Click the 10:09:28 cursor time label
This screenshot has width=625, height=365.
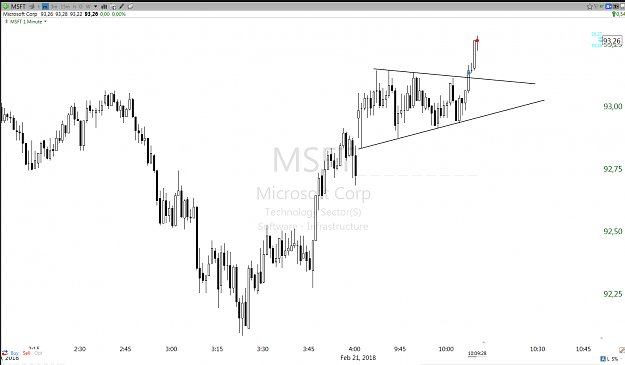click(477, 353)
